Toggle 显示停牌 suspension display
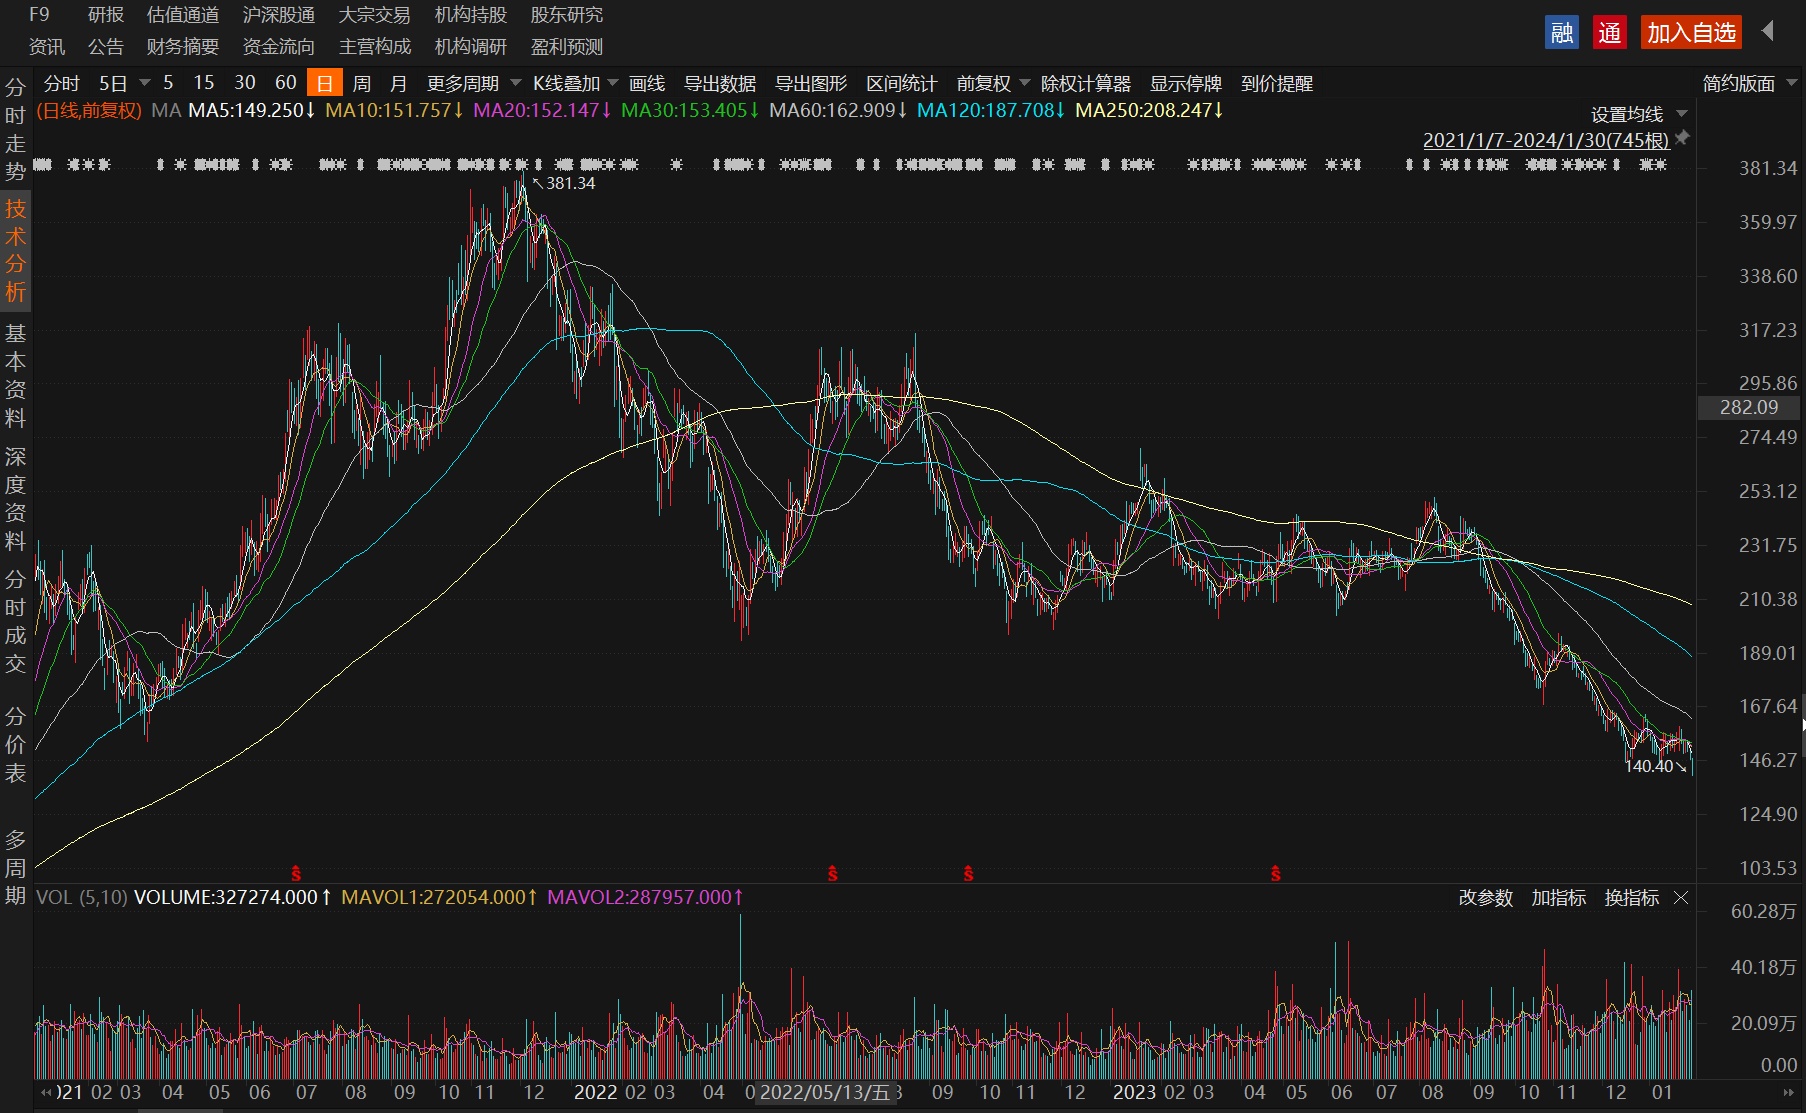 [1185, 83]
